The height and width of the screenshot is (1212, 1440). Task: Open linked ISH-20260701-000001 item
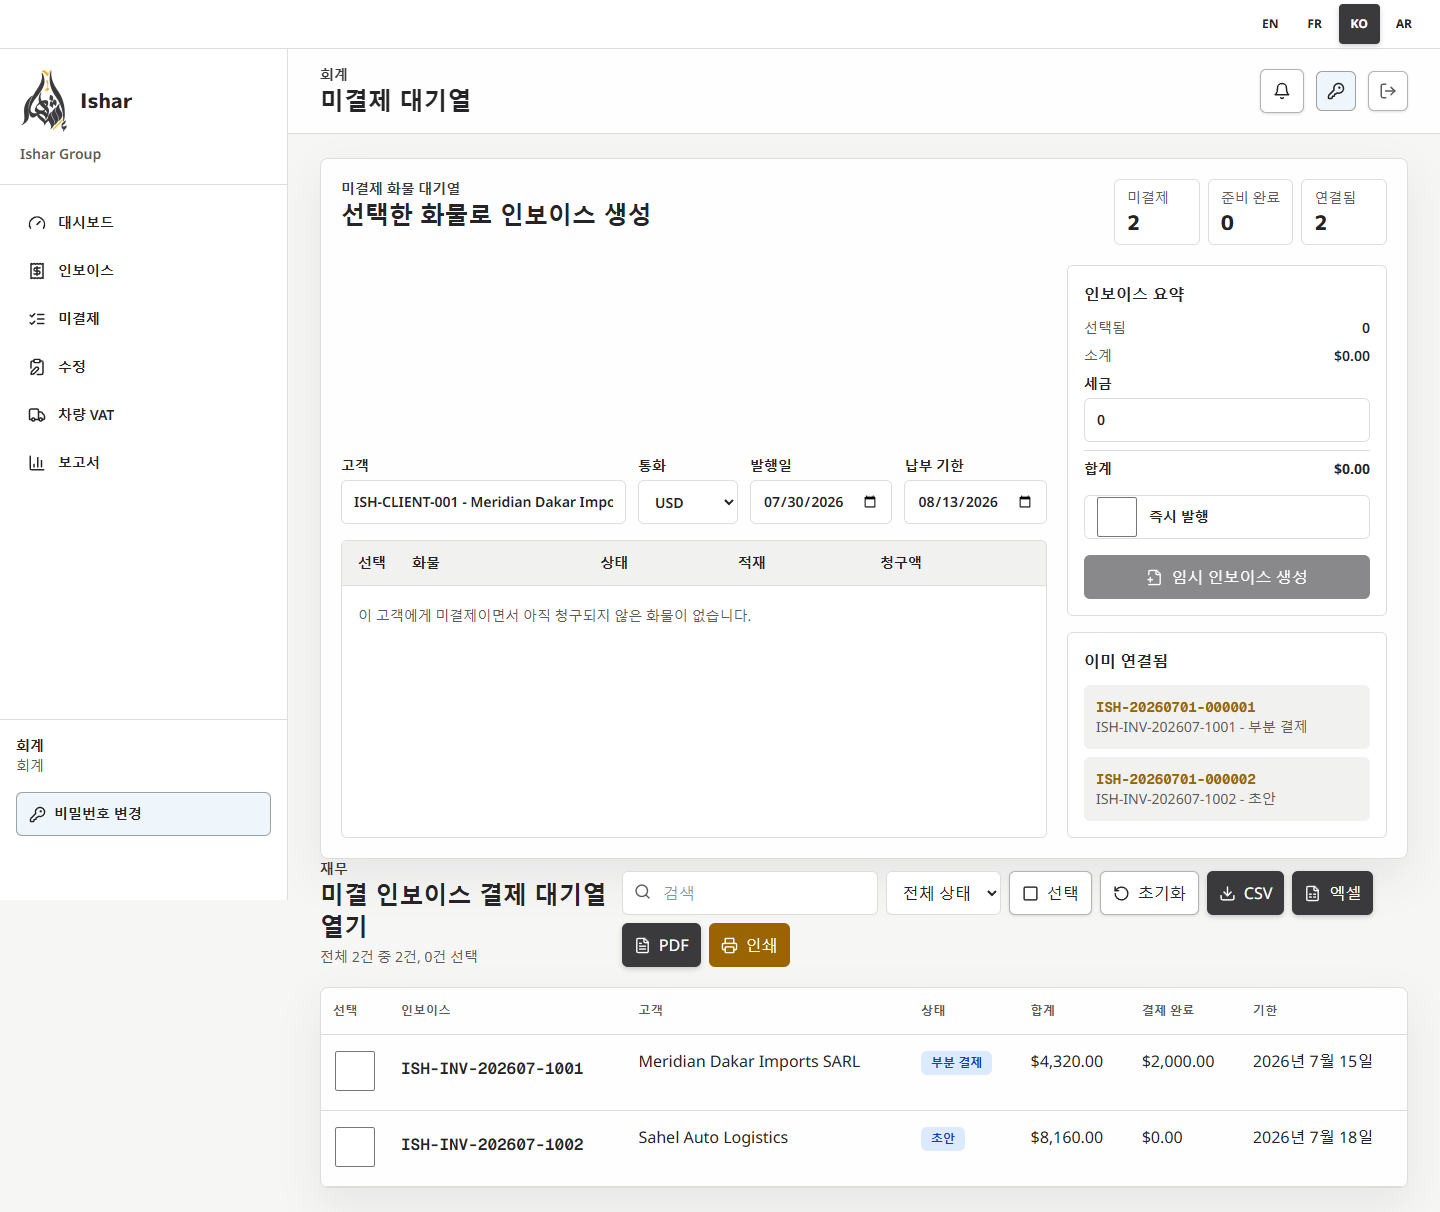coord(1227,717)
